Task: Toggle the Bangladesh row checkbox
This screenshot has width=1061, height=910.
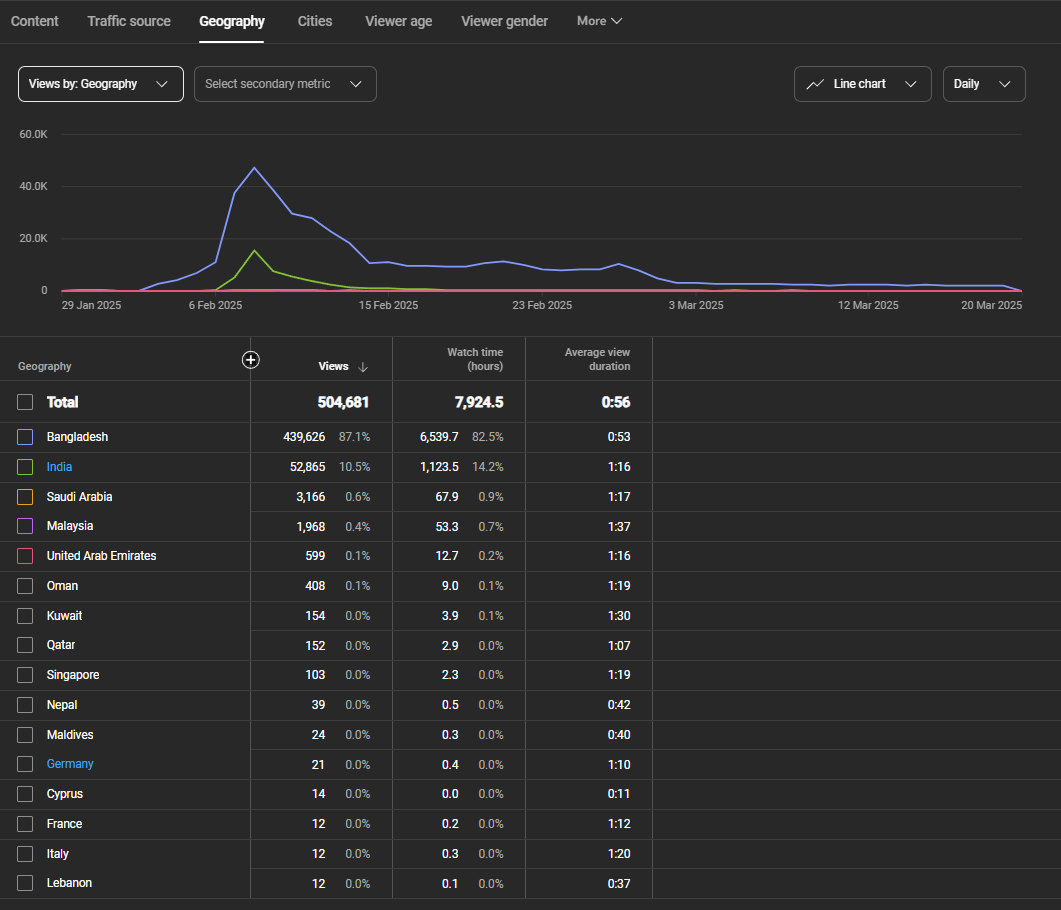Action: point(26,437)
